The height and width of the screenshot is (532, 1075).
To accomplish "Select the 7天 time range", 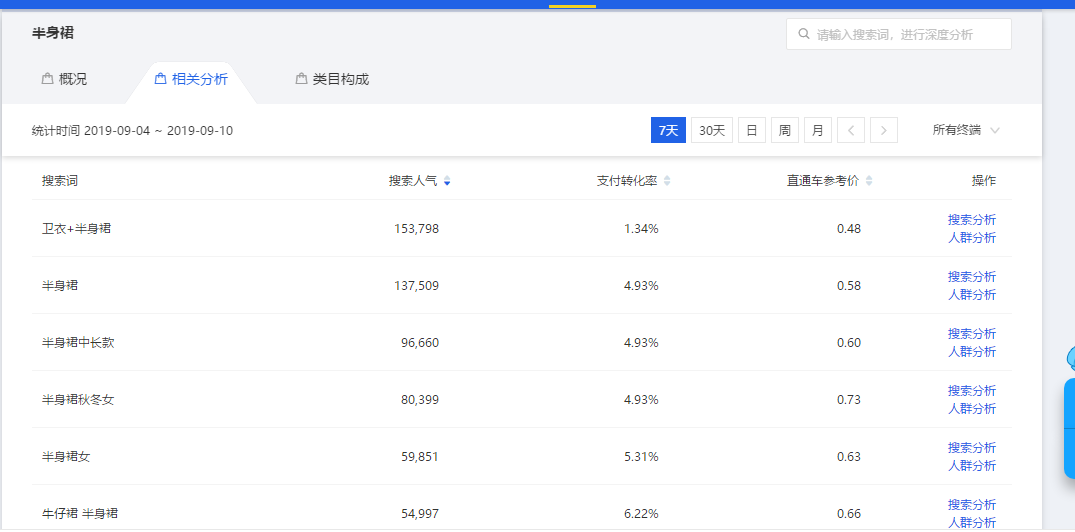I will 668,130.
